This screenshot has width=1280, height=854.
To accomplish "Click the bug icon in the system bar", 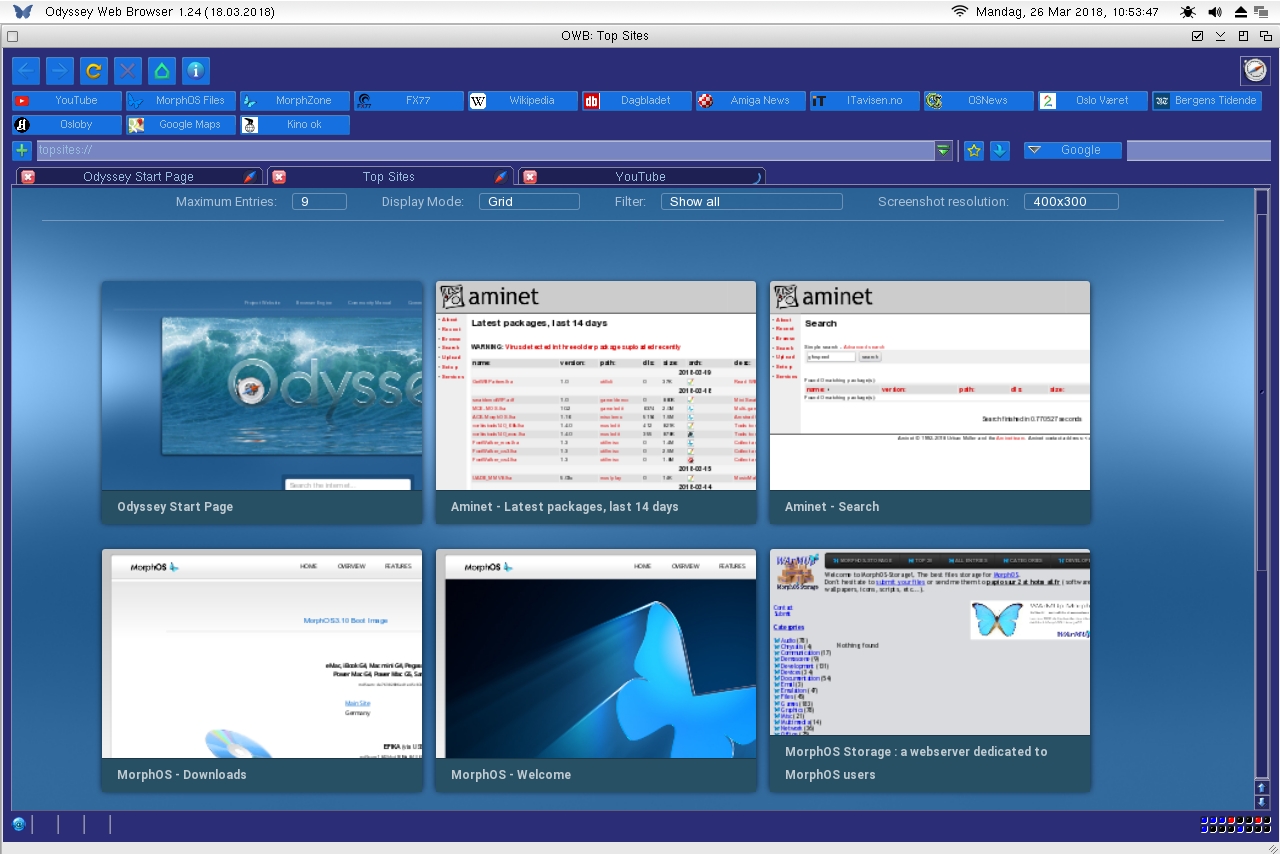I will coord(1187,12).
